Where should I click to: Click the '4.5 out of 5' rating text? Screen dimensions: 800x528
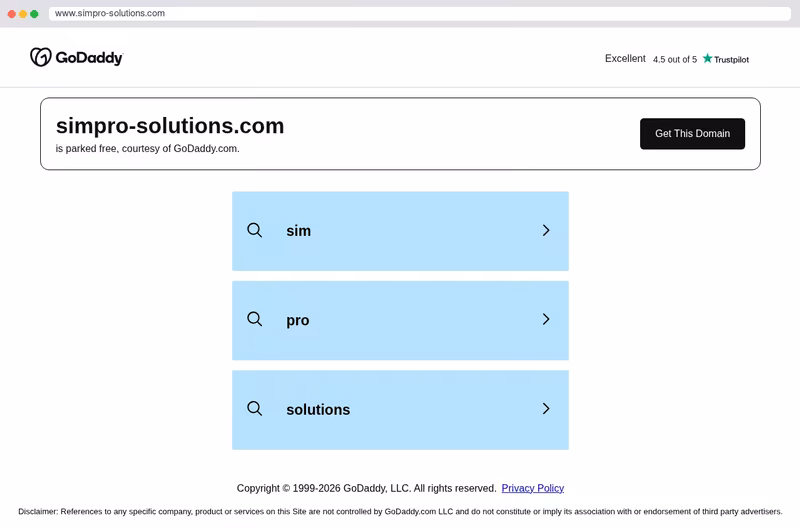(674, 60)
